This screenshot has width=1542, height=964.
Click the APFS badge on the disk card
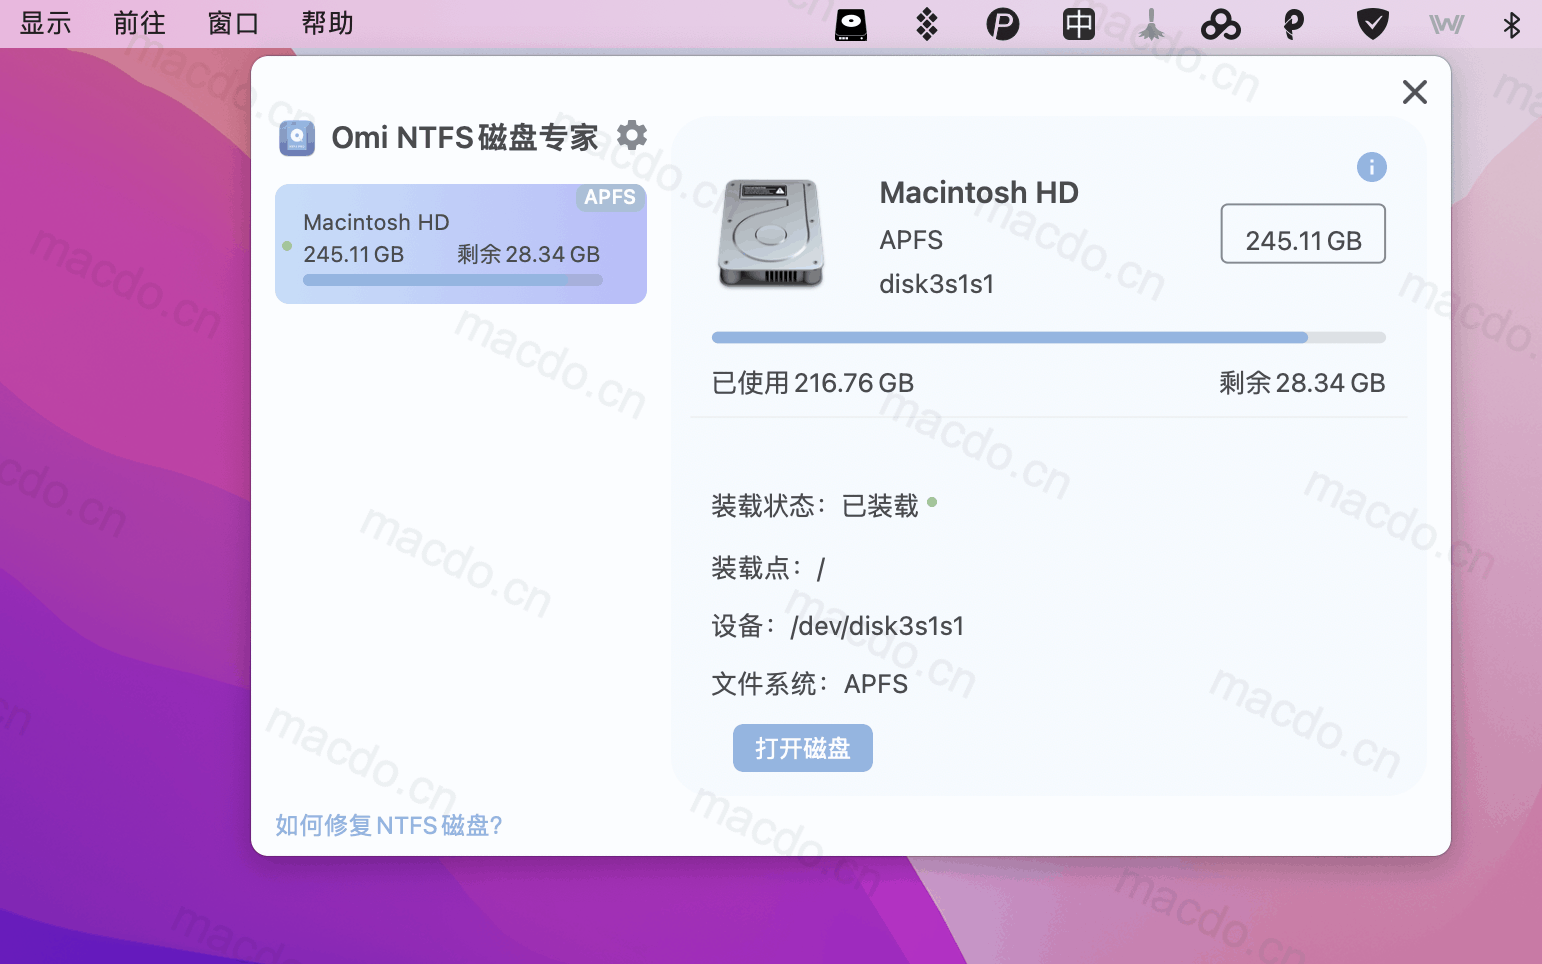click(610, 197)
